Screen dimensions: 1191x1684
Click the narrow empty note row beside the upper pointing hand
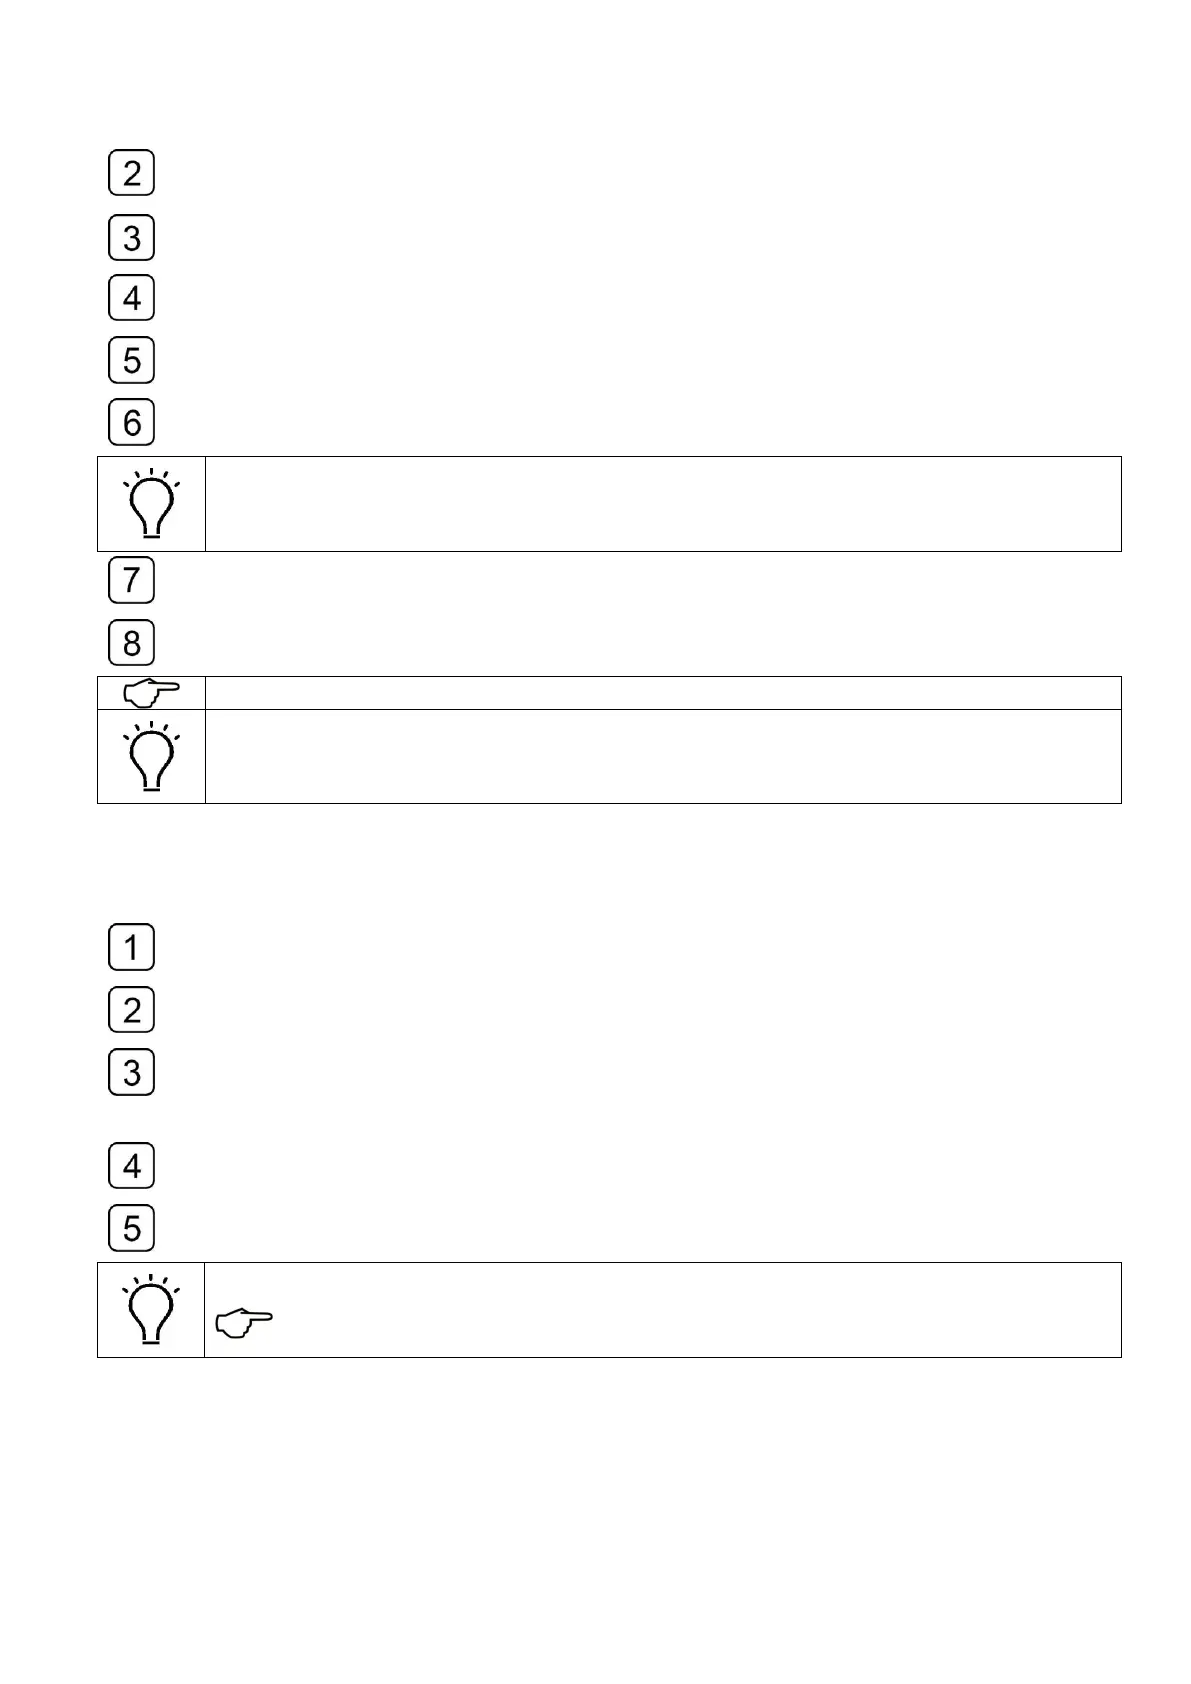pos(662,692)
